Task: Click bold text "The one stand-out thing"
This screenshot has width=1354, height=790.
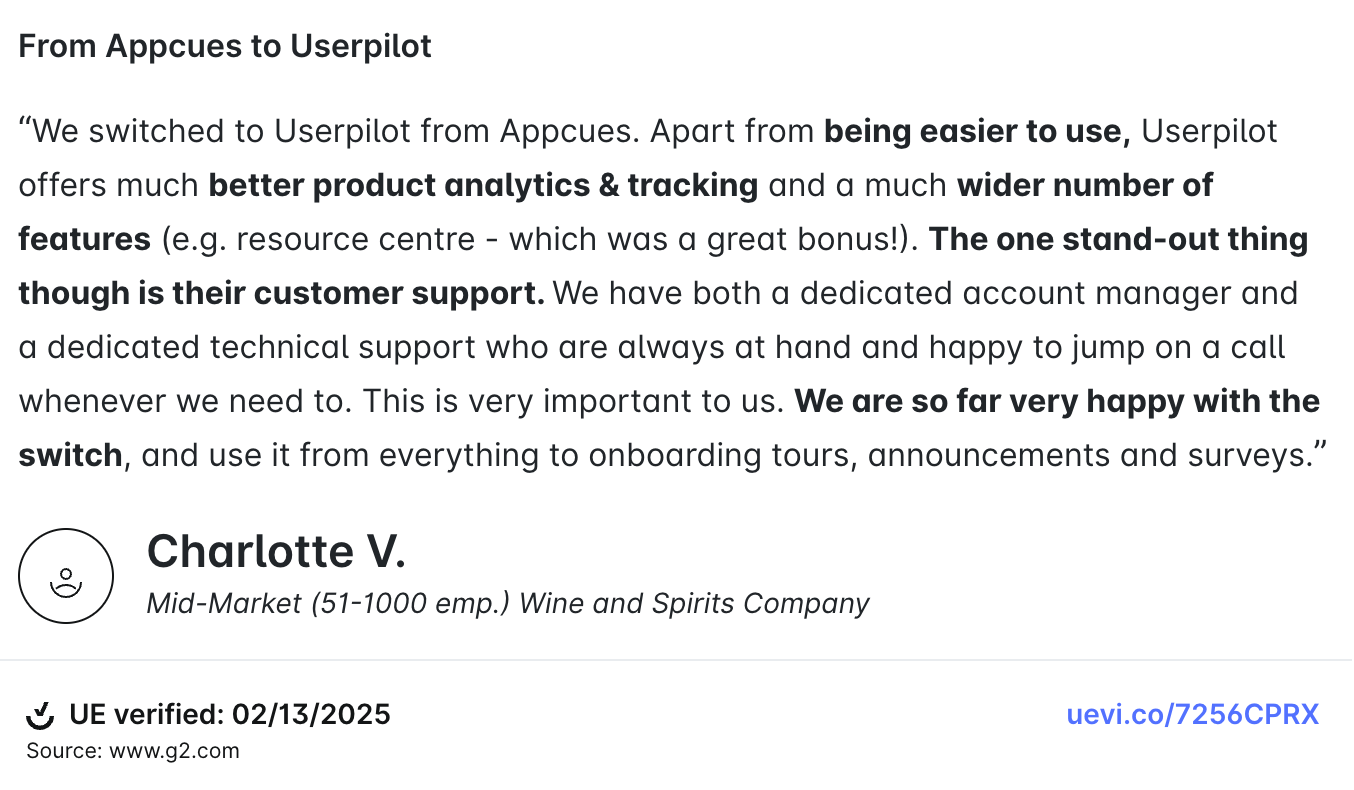Action: coord(1119,240)
